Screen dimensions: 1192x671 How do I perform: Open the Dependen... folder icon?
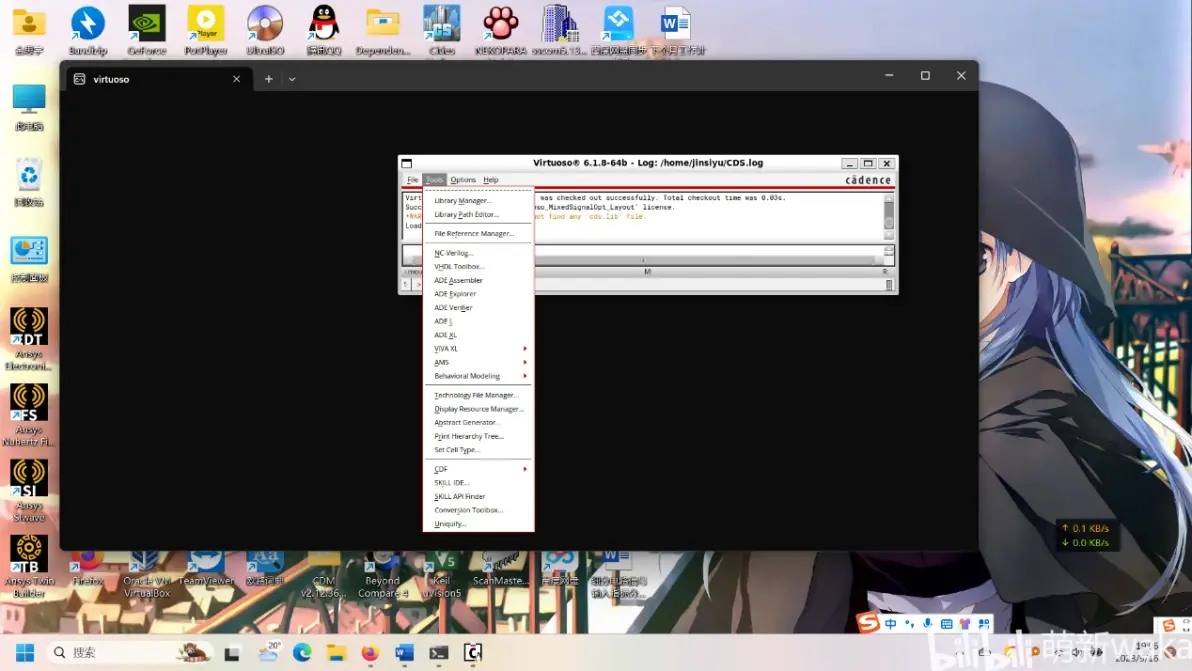point(383,30)
